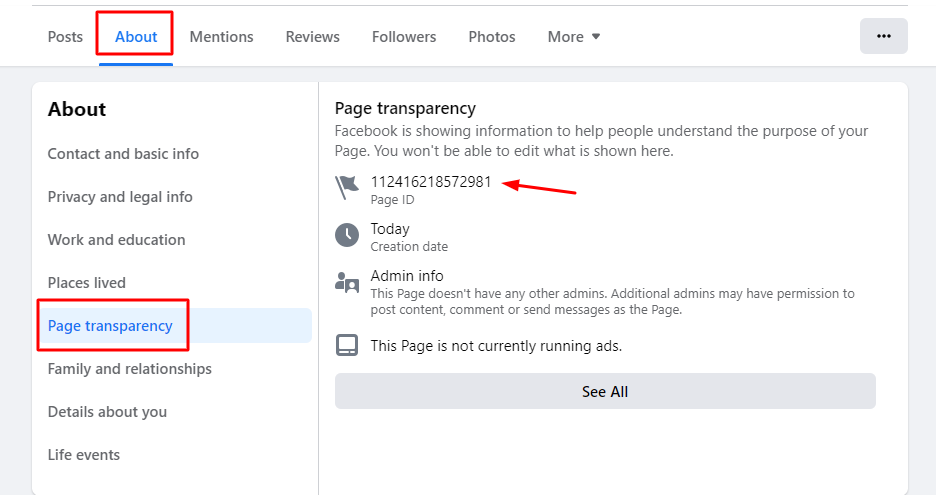Go to the Reviews tab
Screen dimensions: 936x495
point(313,36)
